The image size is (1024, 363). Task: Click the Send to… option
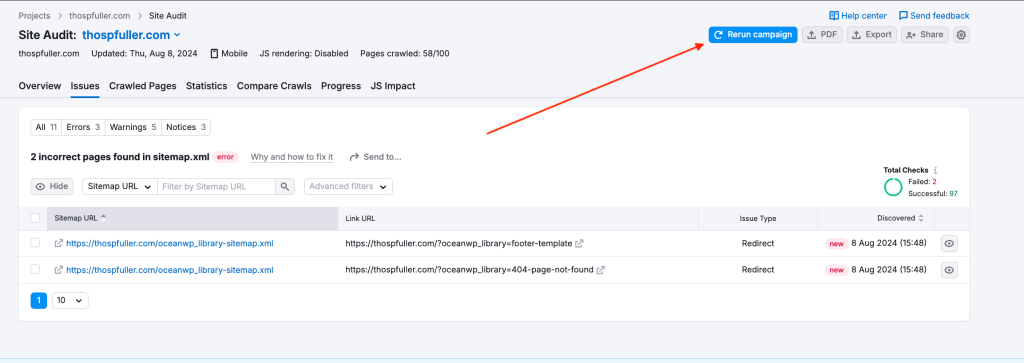[376, 157]
